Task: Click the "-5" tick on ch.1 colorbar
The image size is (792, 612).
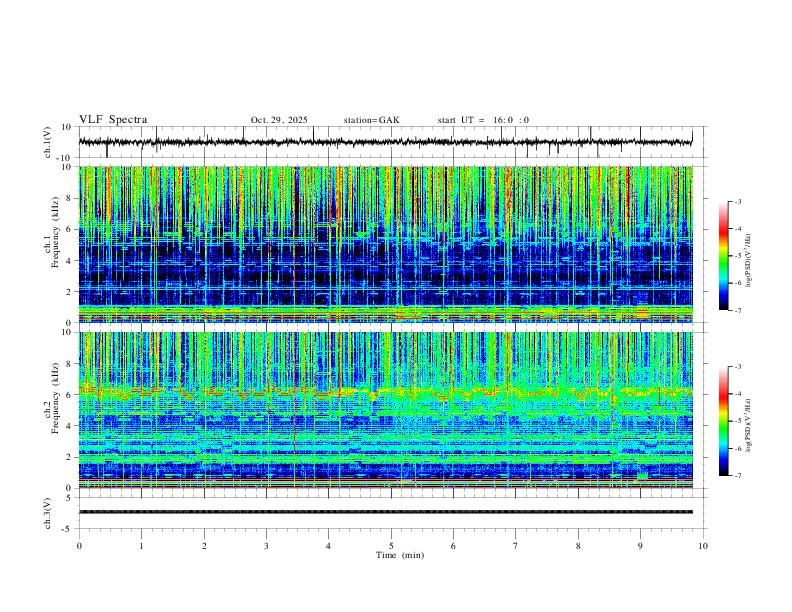Action: (x=737, y=256)
